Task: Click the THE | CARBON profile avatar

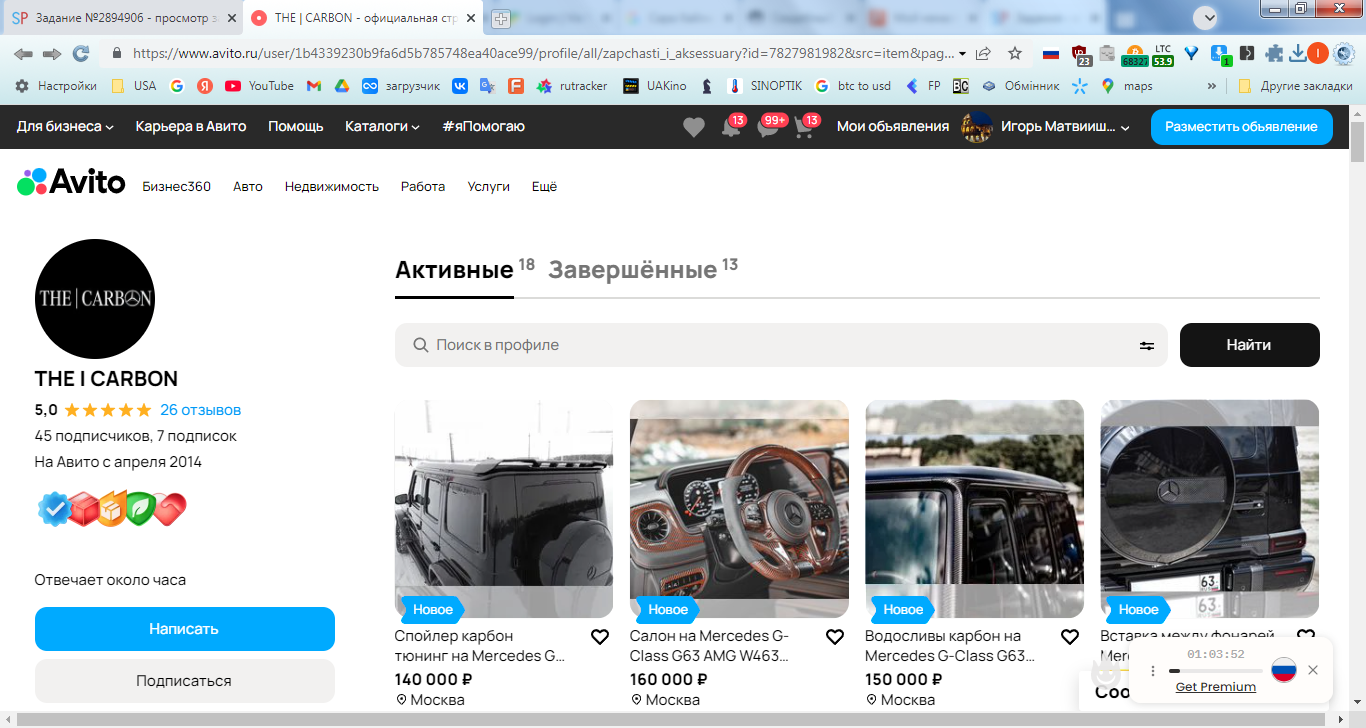Action: click(x=95, y=299)
